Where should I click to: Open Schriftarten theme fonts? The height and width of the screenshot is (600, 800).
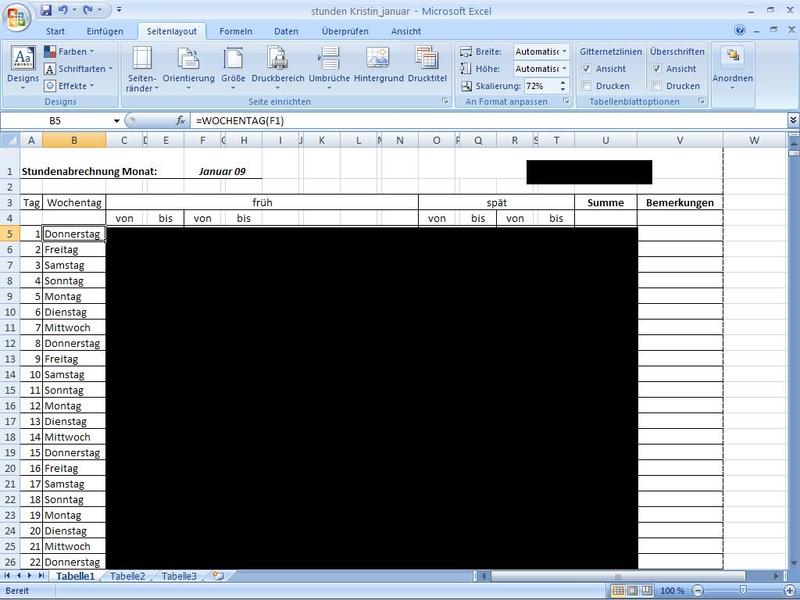78,68
